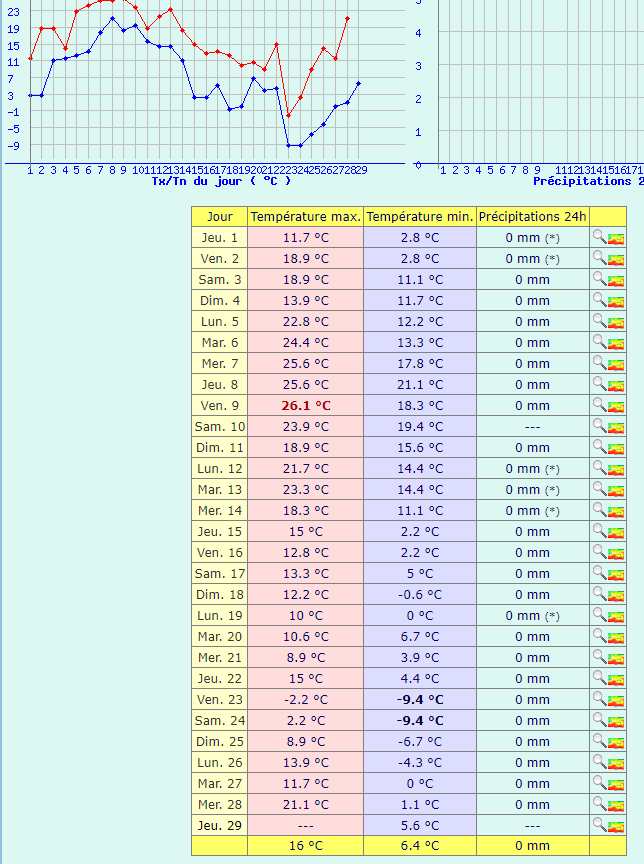Click the Température min. column header
The height and width of the screenshot is (864, 644).
(420, 216)
